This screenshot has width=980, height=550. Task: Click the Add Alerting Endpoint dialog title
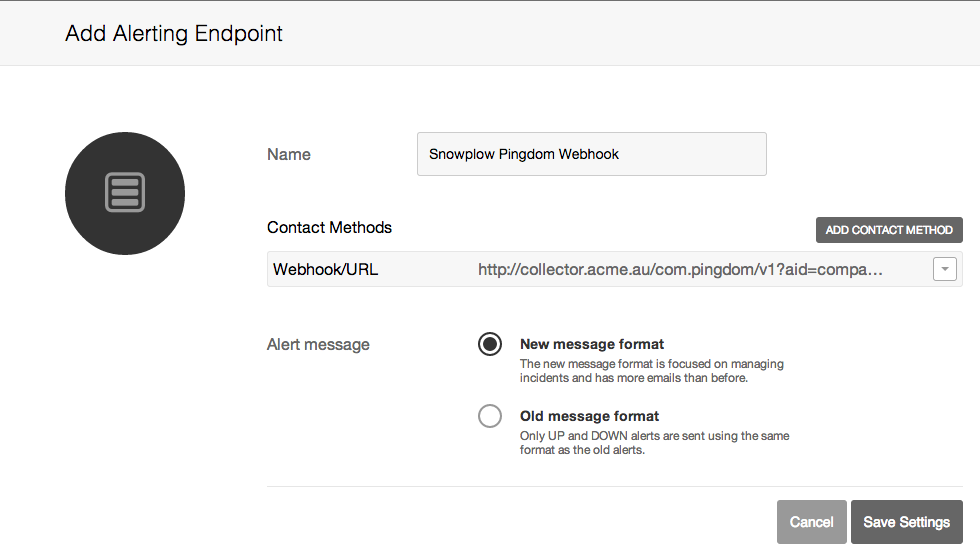tap(174, 33)
